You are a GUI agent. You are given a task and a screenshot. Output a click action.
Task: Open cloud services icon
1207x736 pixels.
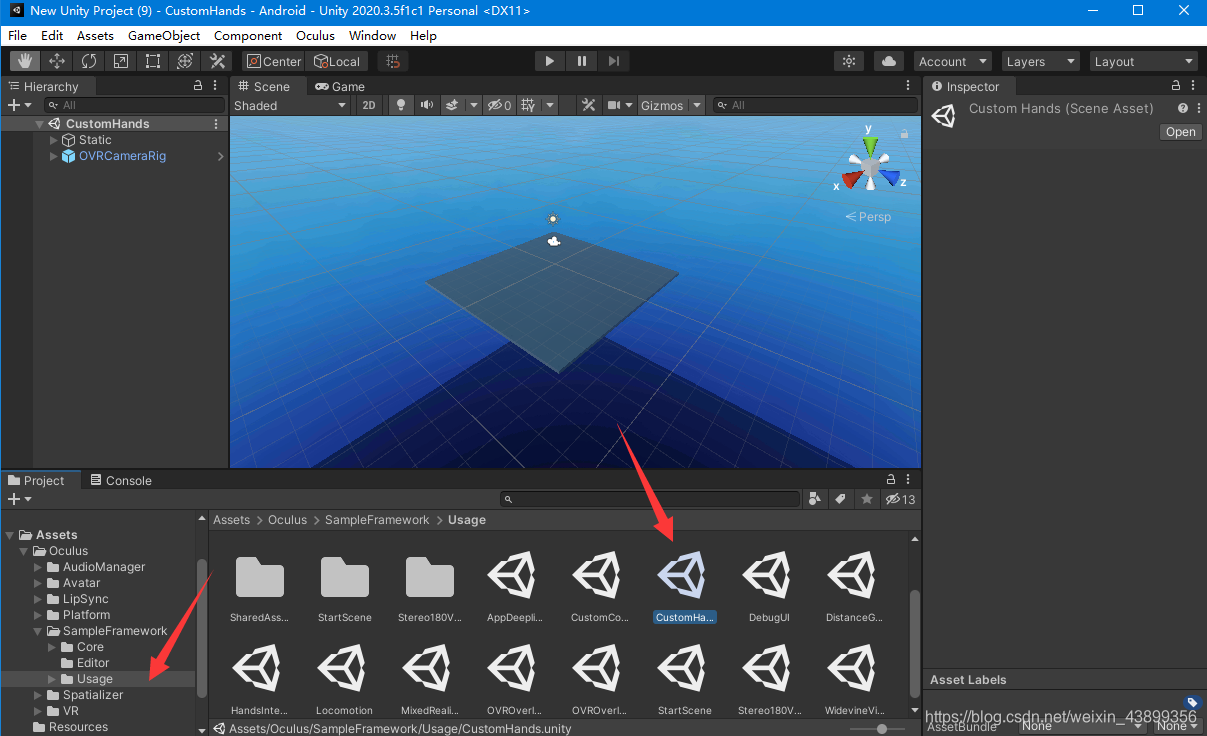(x=889, y=61)
